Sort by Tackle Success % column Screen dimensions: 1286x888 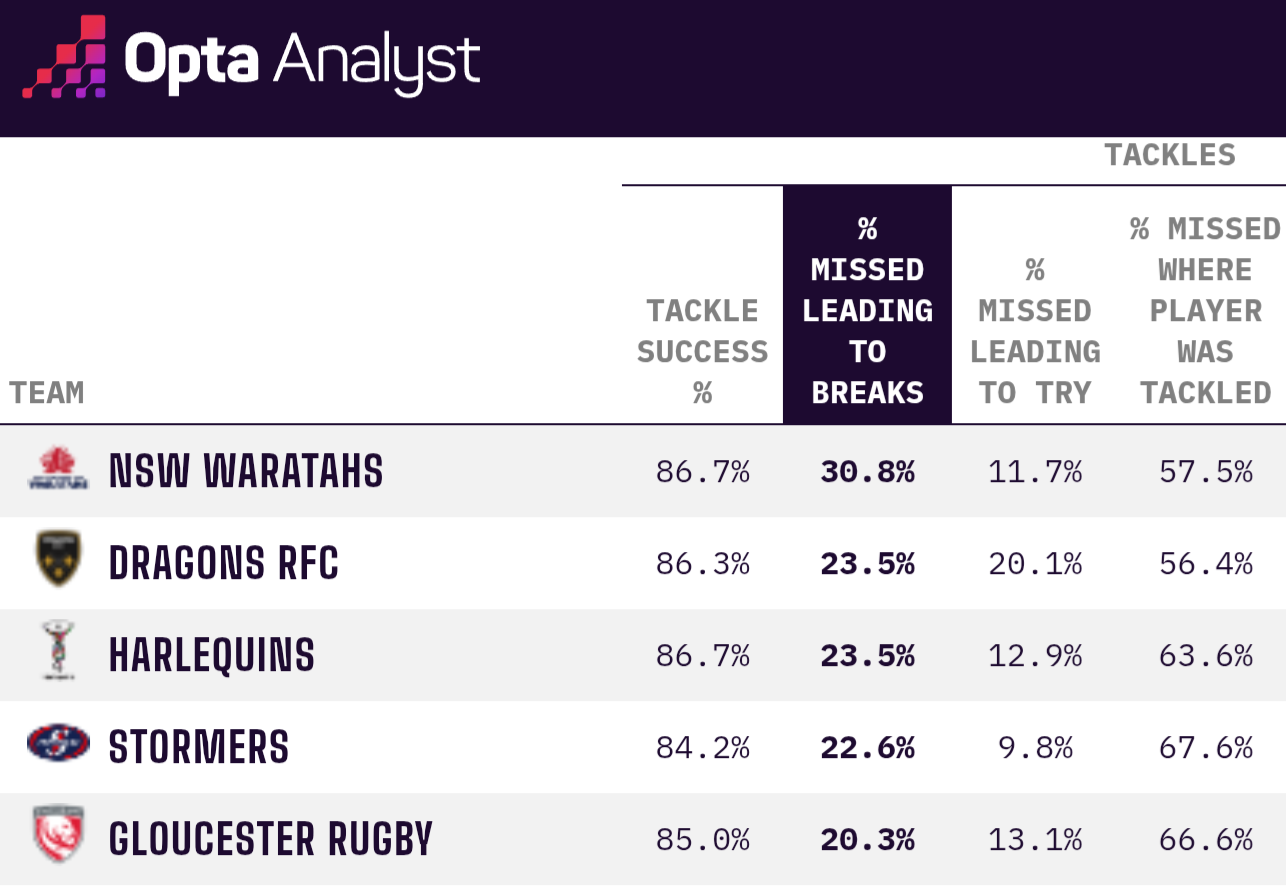point(702,351)
